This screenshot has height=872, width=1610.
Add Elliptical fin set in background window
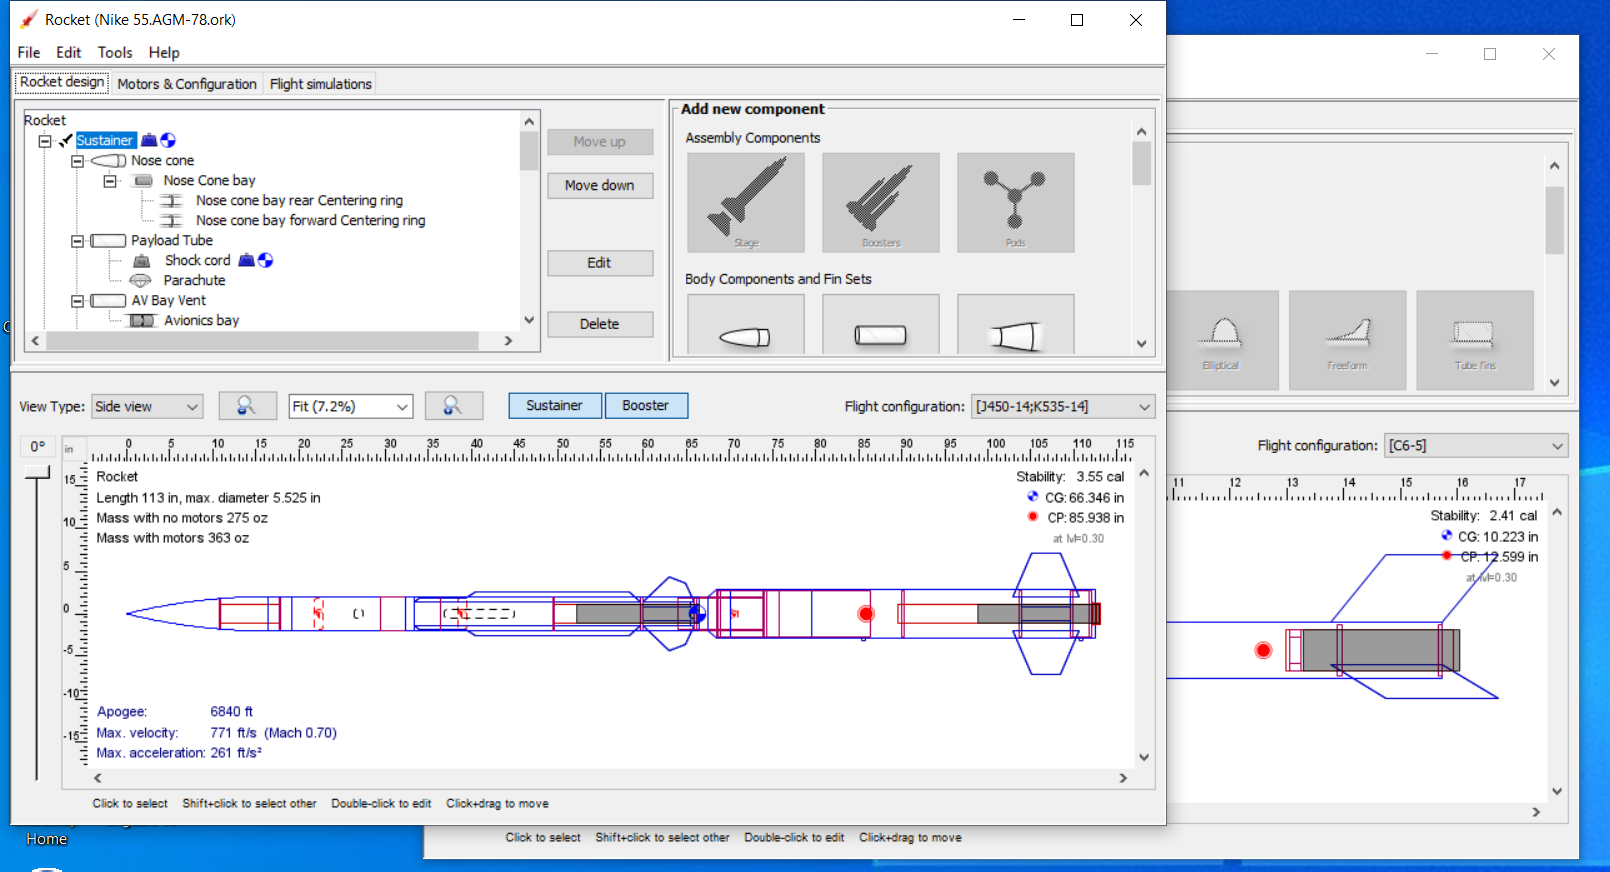pyautogui.click(x=1221, y=340)
